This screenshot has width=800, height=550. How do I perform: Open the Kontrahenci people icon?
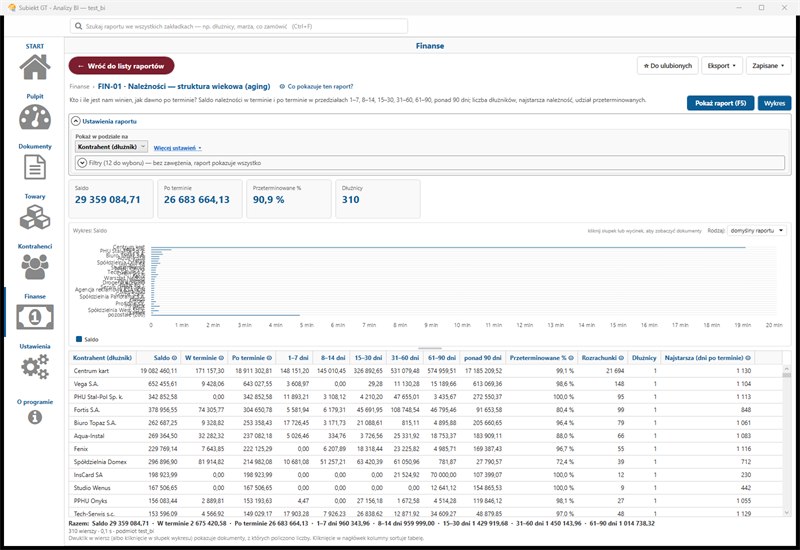[x=35, y=267]
